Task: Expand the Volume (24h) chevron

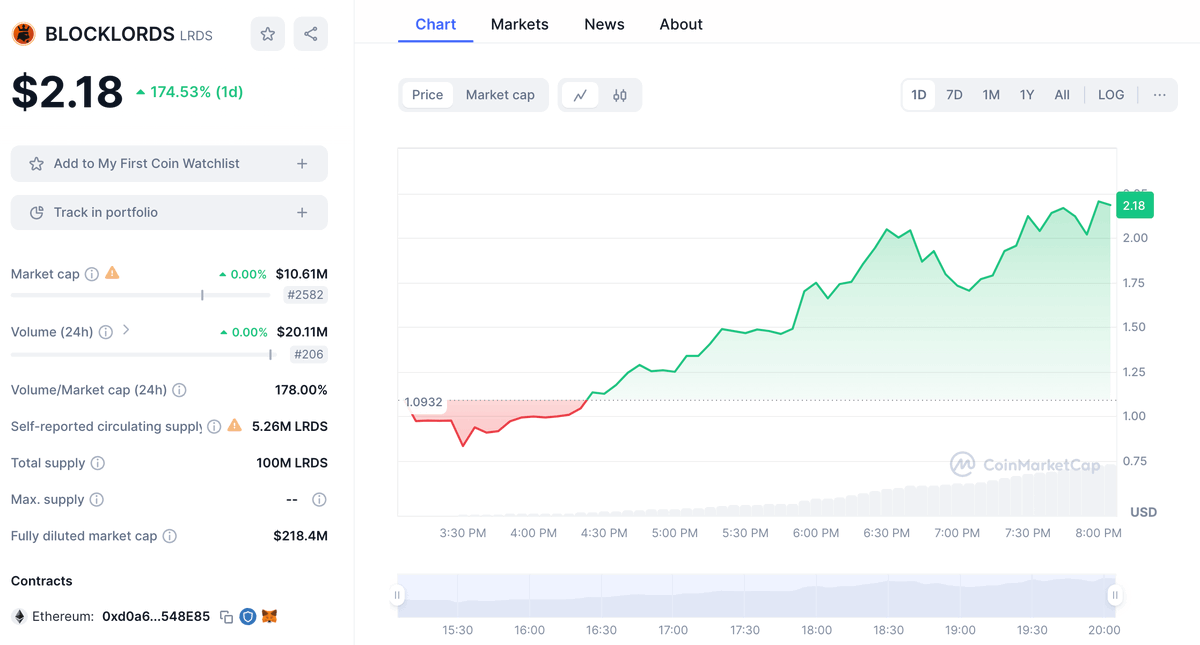Action: click(x=126, y=330)
